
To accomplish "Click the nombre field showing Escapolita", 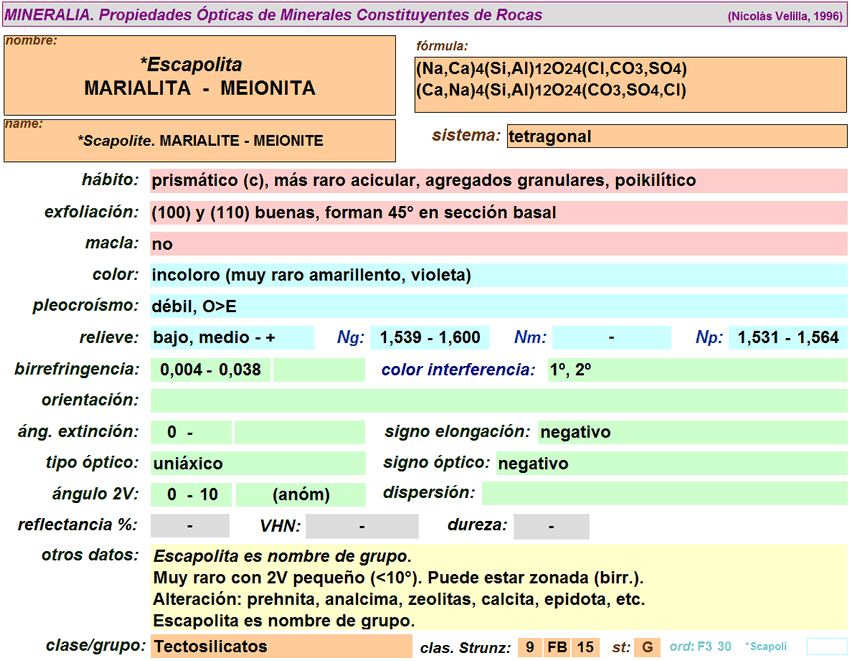I will click(x=200, y=76).
